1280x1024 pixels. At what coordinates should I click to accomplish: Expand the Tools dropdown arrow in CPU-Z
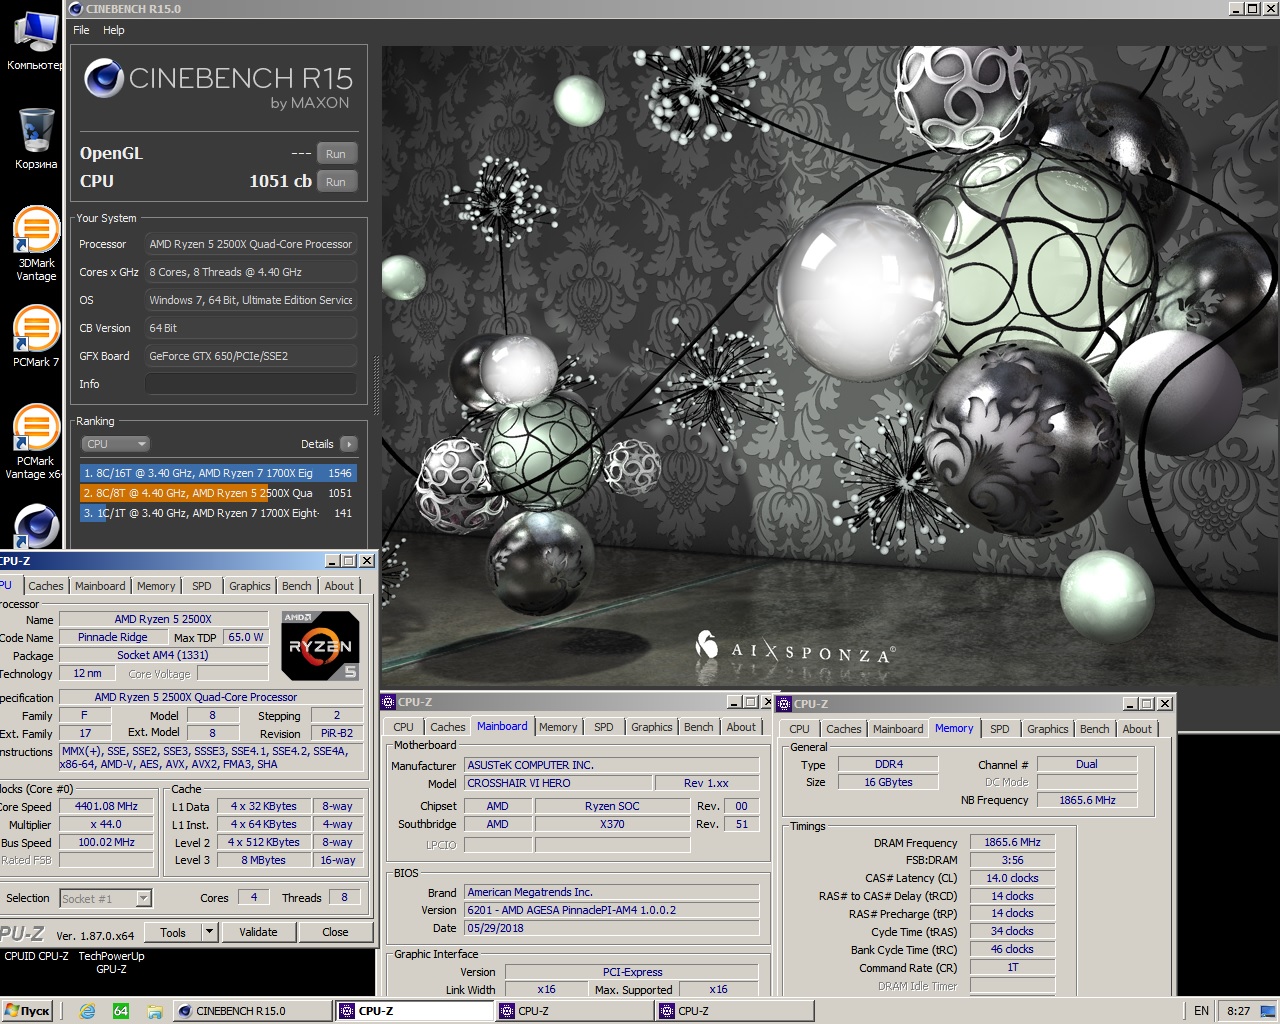point(209,932)
